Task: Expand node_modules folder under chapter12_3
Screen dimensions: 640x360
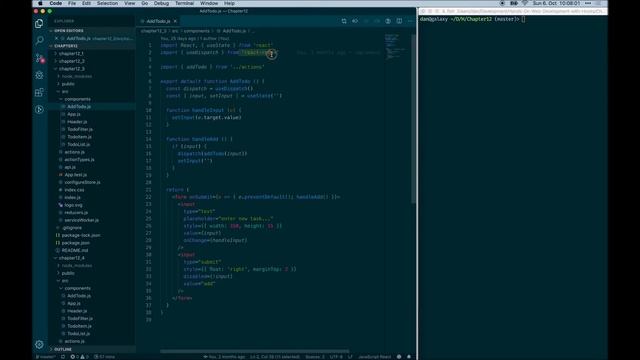Action: (76, 76)
